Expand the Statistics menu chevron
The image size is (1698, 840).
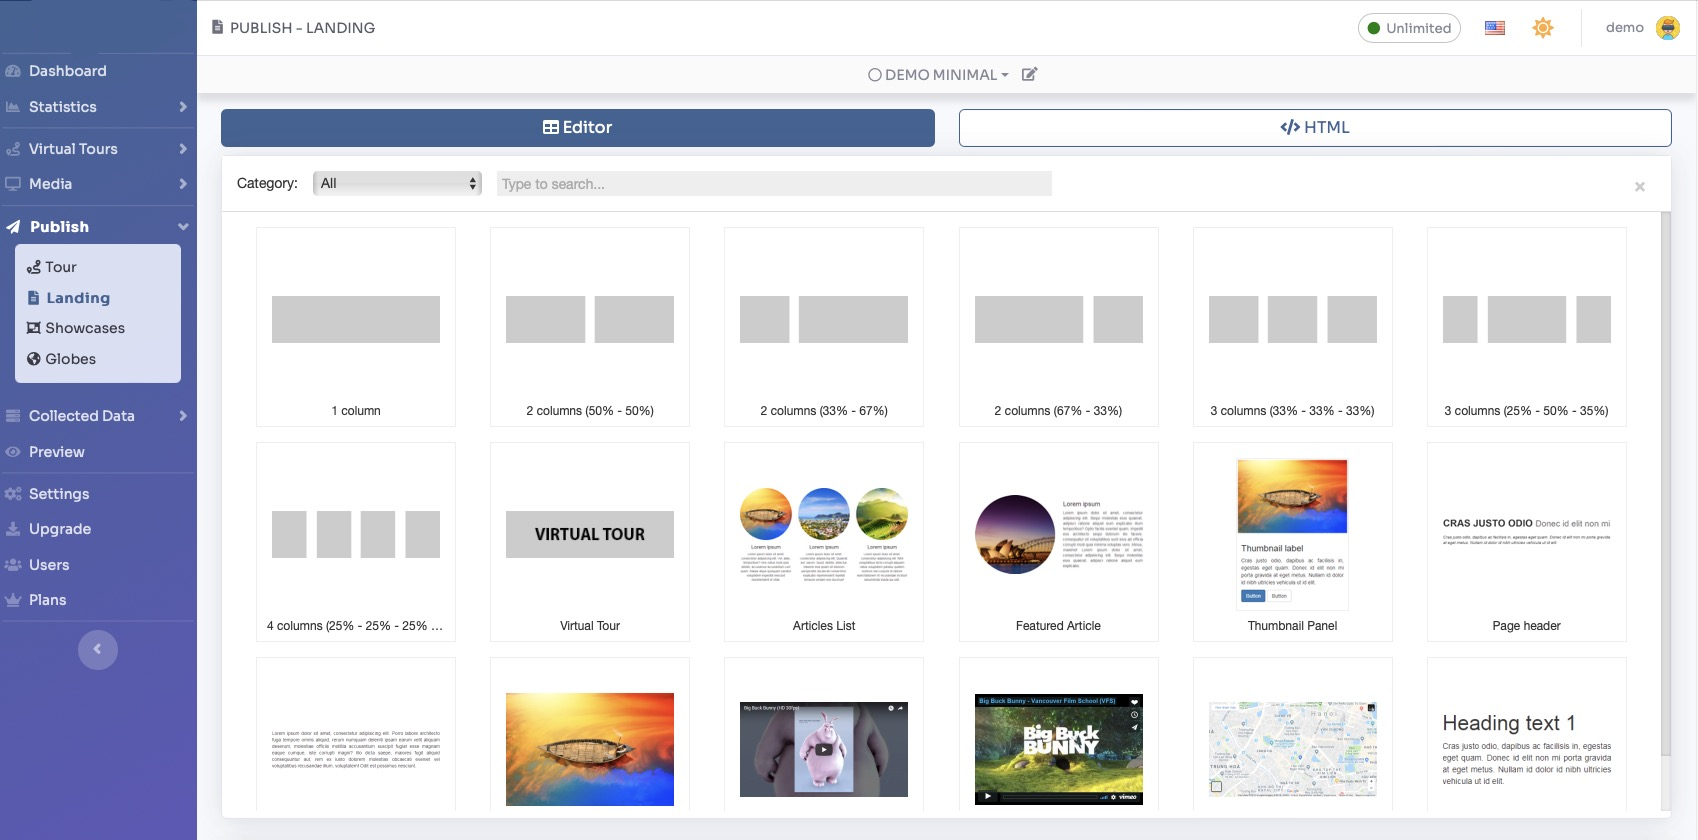[183, 107]
